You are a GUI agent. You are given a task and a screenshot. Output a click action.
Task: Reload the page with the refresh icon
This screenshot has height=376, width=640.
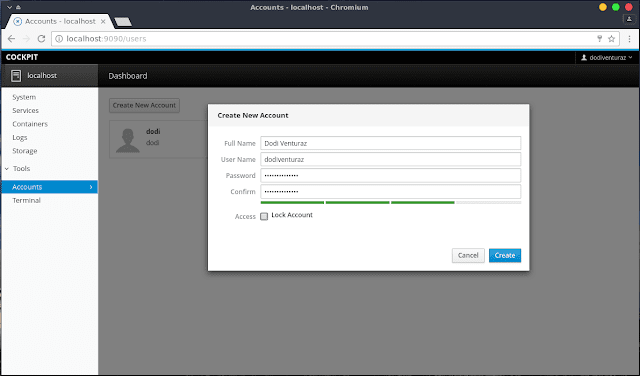tap(41, 39)
